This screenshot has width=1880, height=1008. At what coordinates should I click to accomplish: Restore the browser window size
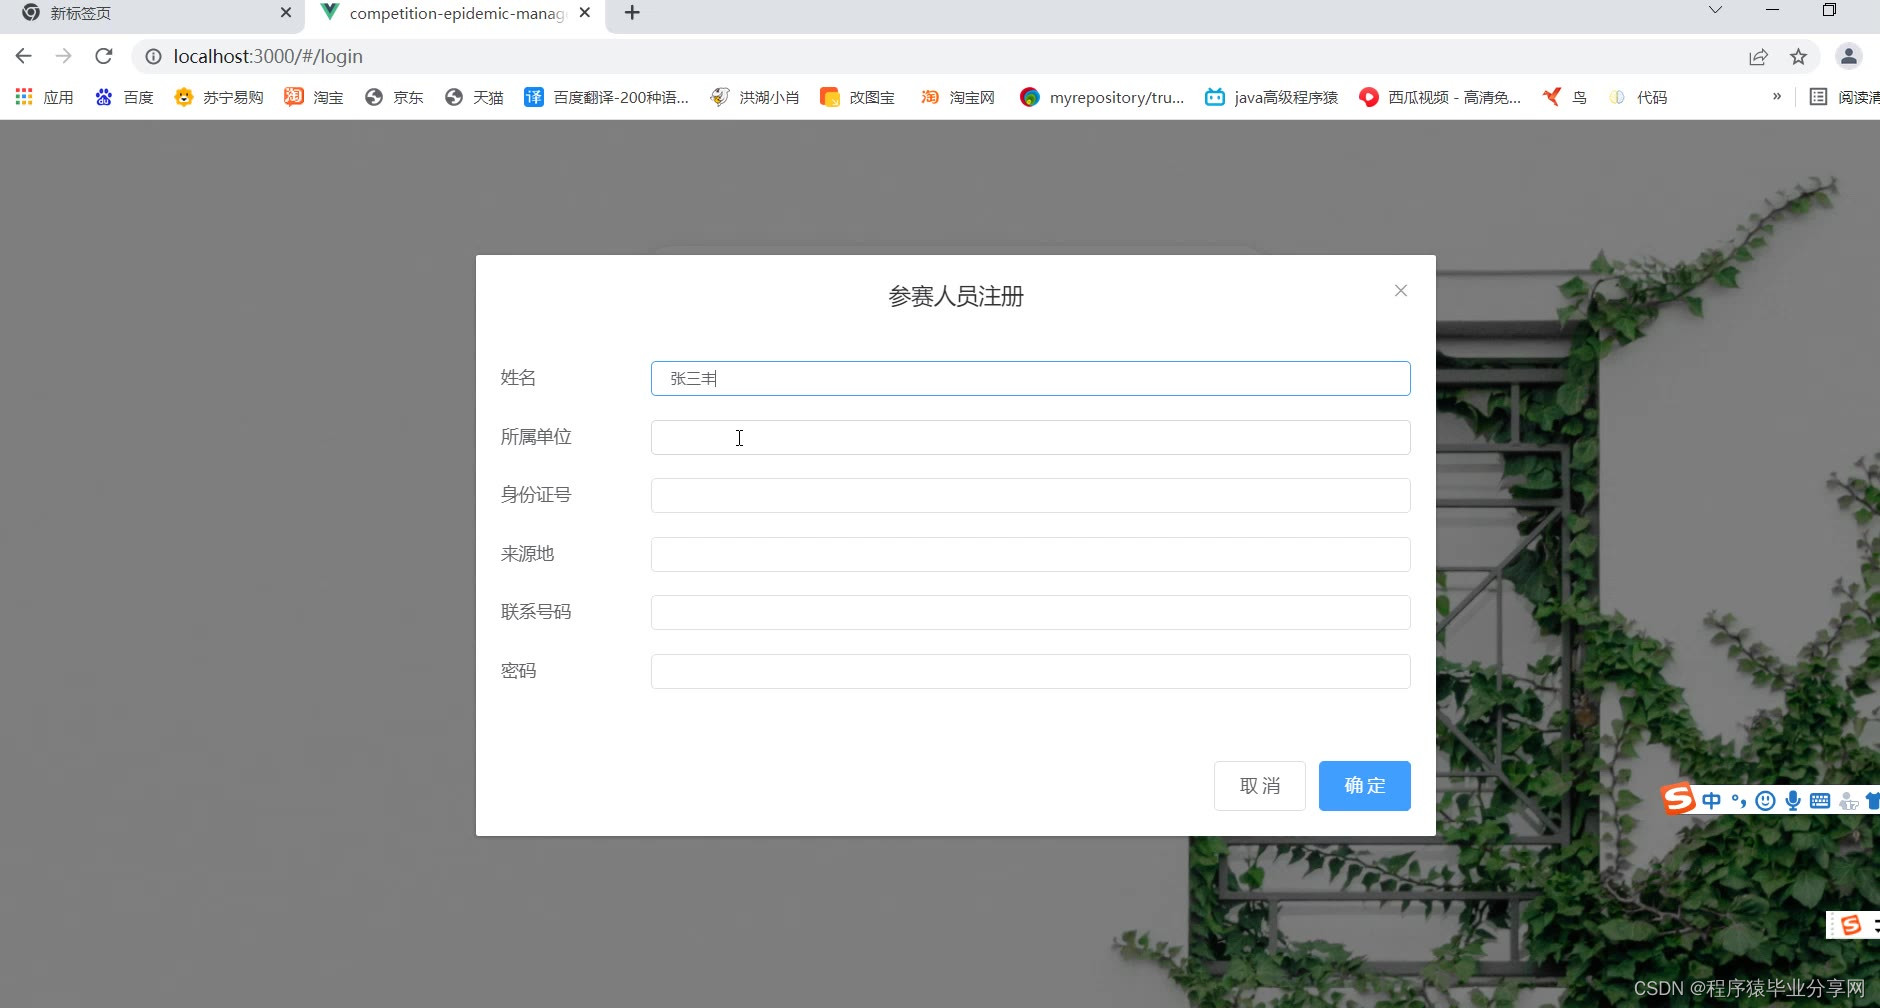1829,10
